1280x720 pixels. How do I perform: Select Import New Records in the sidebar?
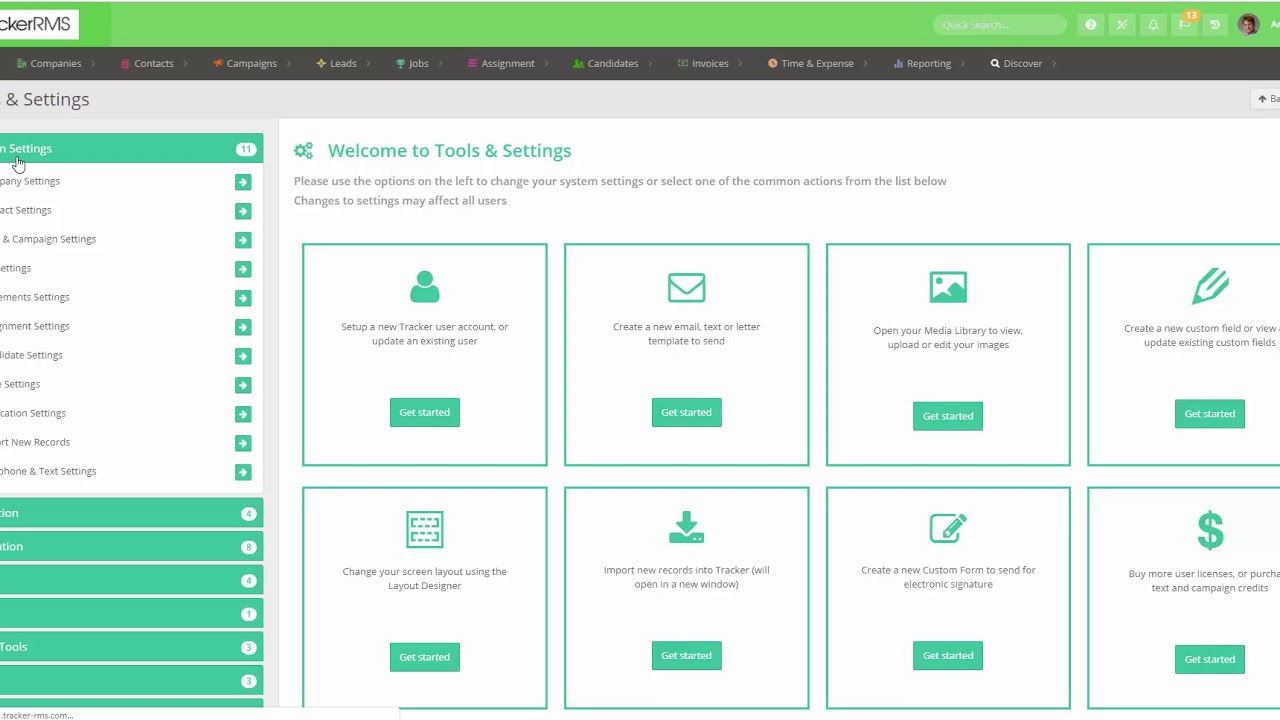[35, 442]
